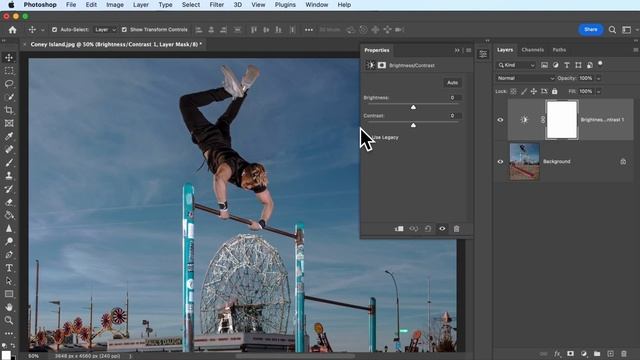Select the Dodge tool
This screenshot has height=360, width=640.
(x=9, y=241)
